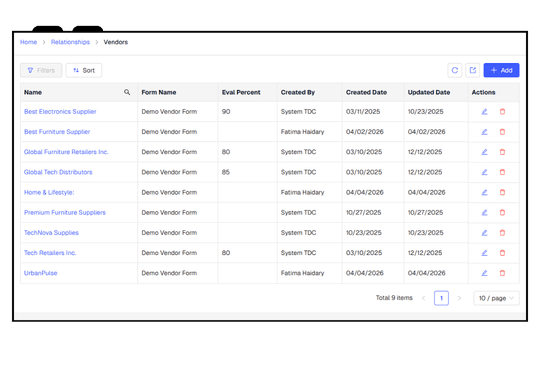This screenshot has width=540, height=384.
Task: Edit the Best Furniture Supplier row
Action: 484,132
